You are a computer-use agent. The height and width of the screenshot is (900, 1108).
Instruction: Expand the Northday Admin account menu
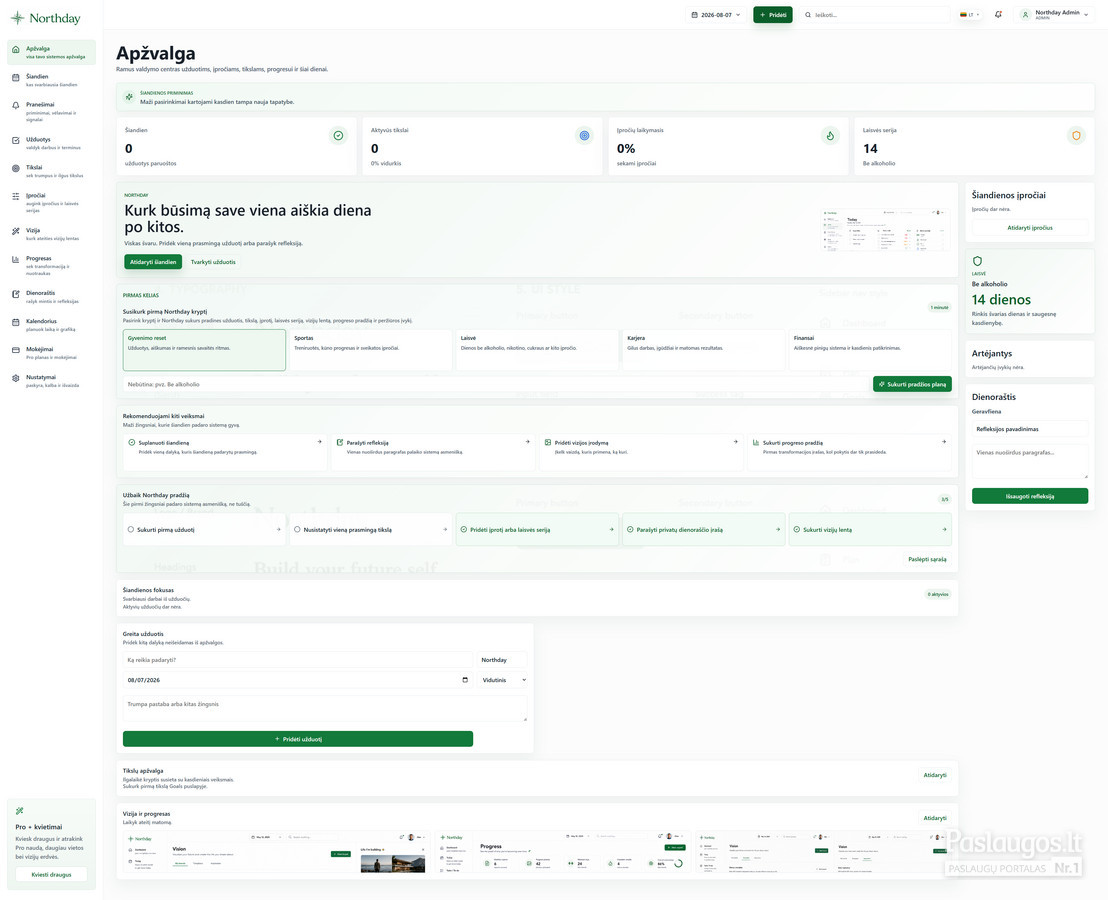click(x=1054, y=15)
